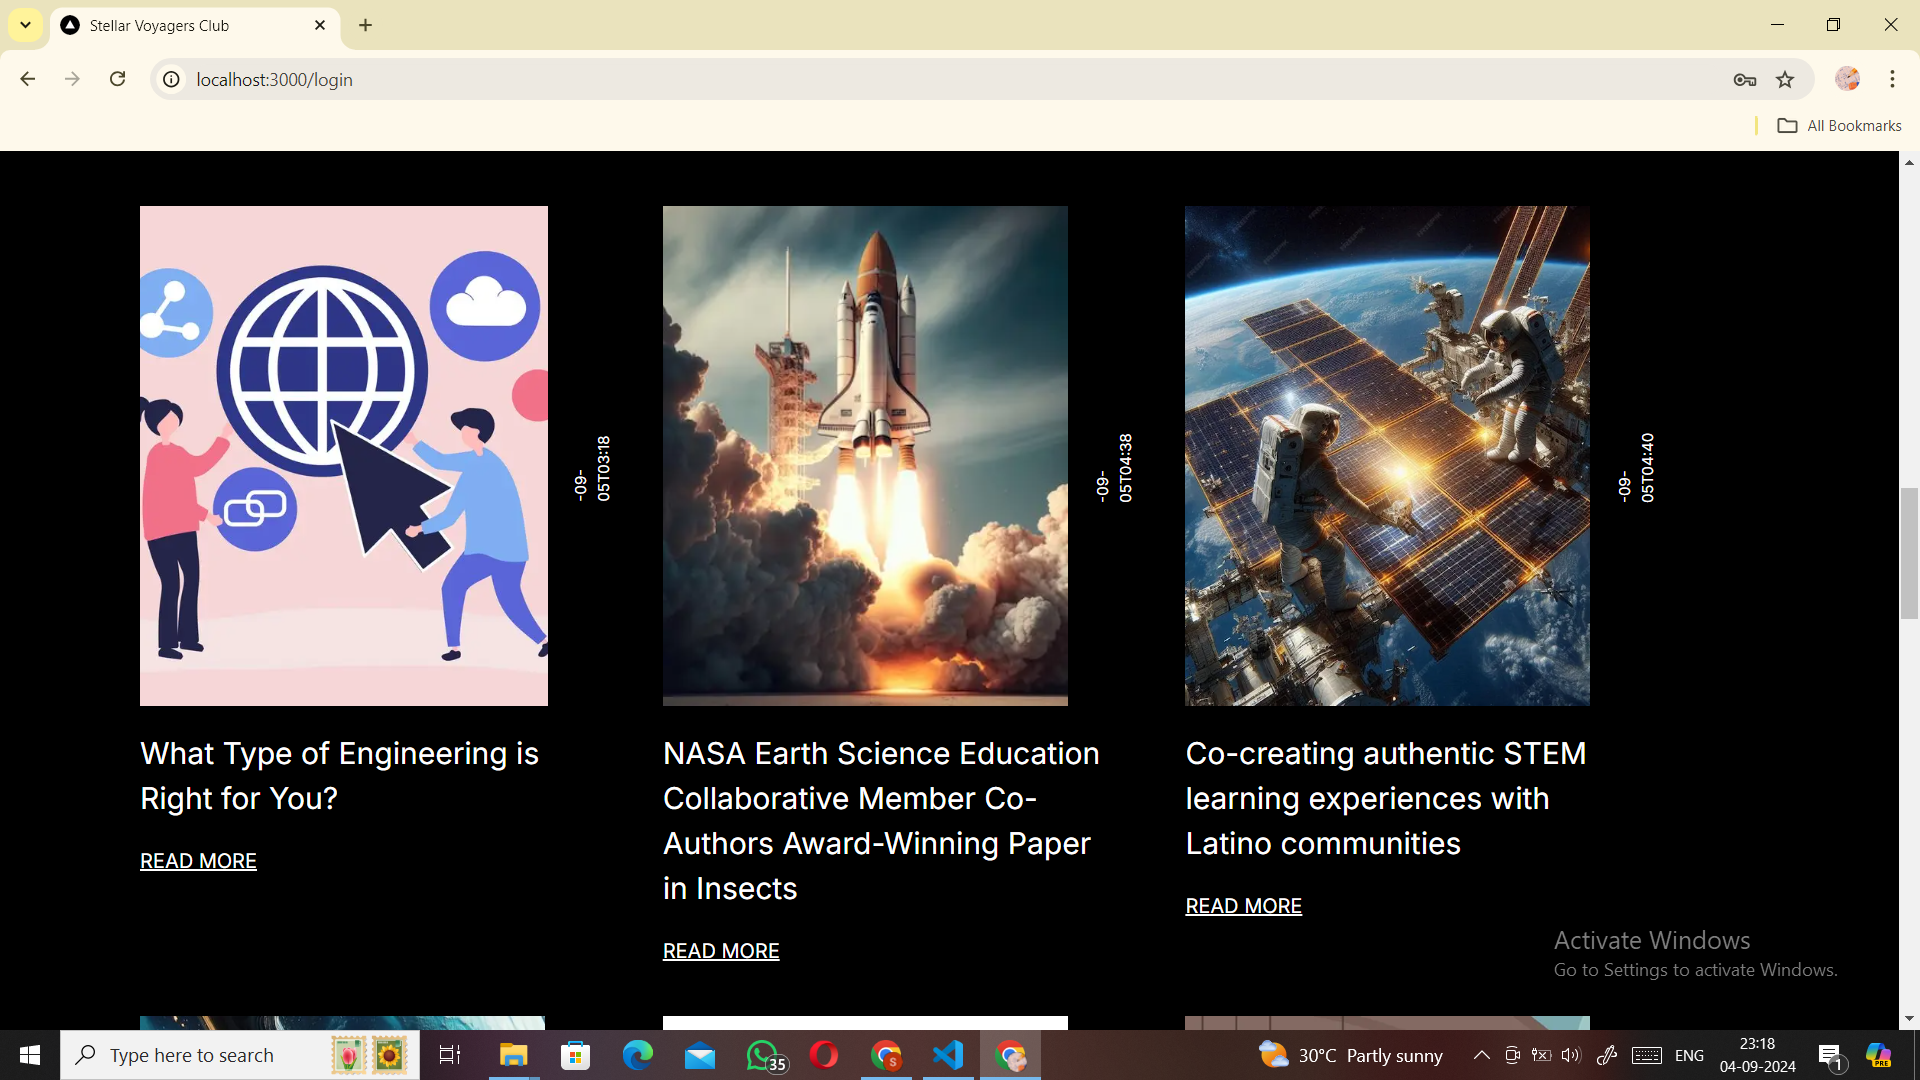1920x1080 pixels.
Task: Click the Chrome profile avatar
Action: (x=1847, y=79)
